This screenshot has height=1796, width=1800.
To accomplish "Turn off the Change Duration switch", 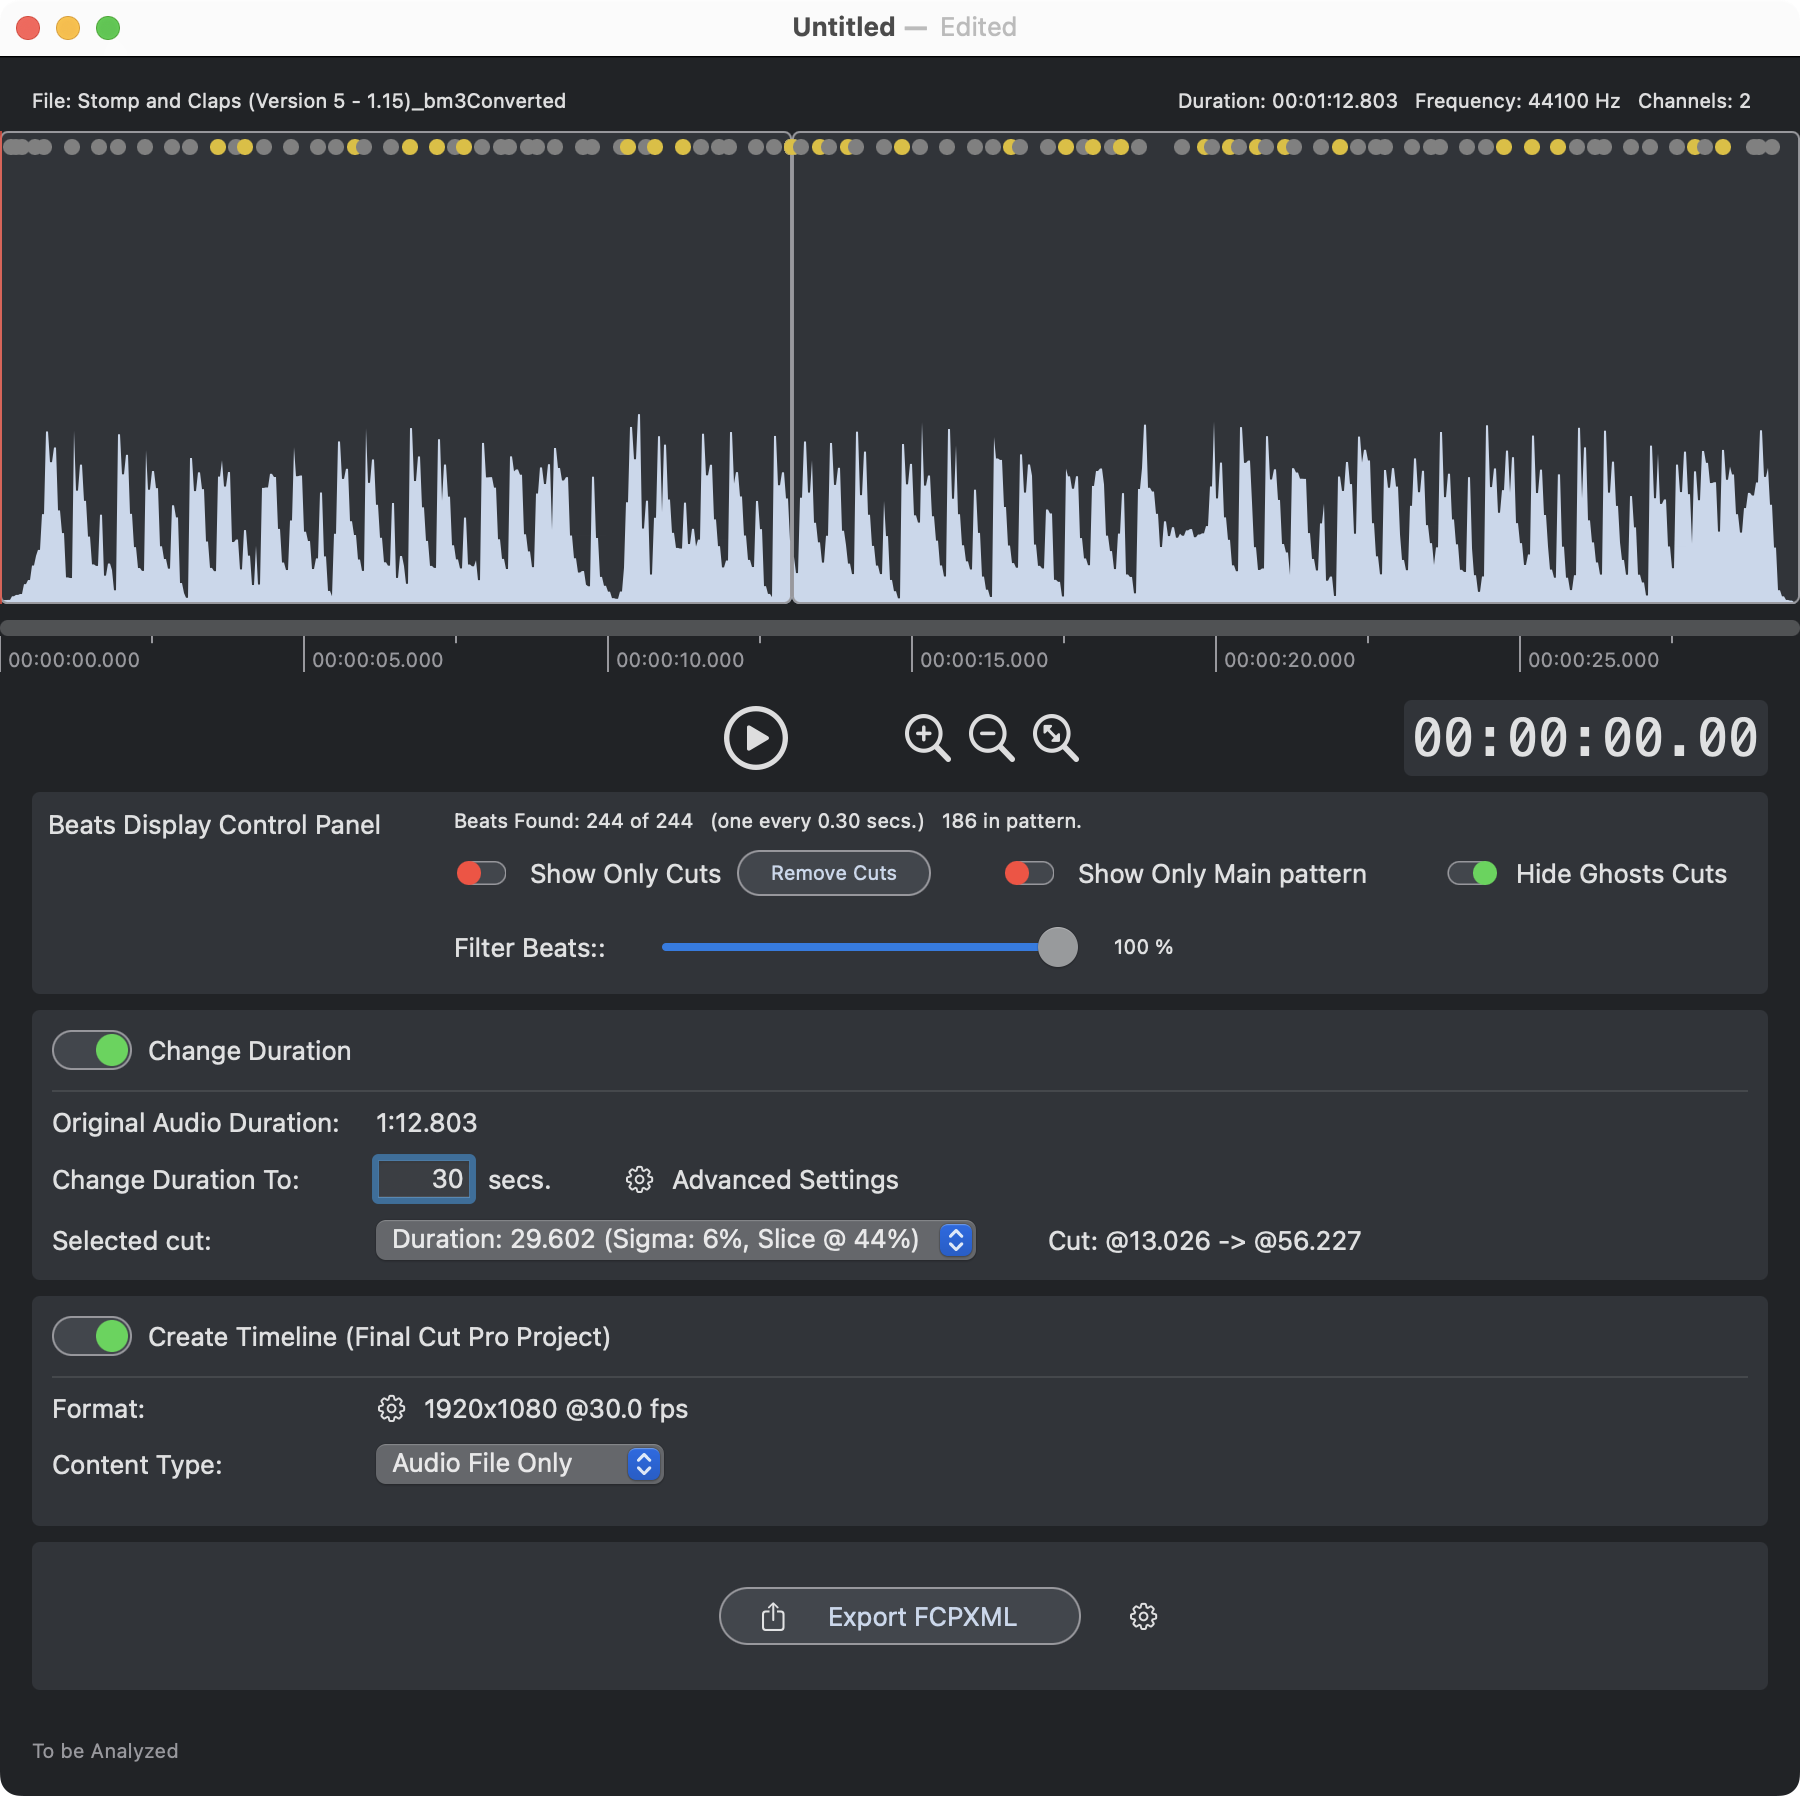I will coord(92,1050).
